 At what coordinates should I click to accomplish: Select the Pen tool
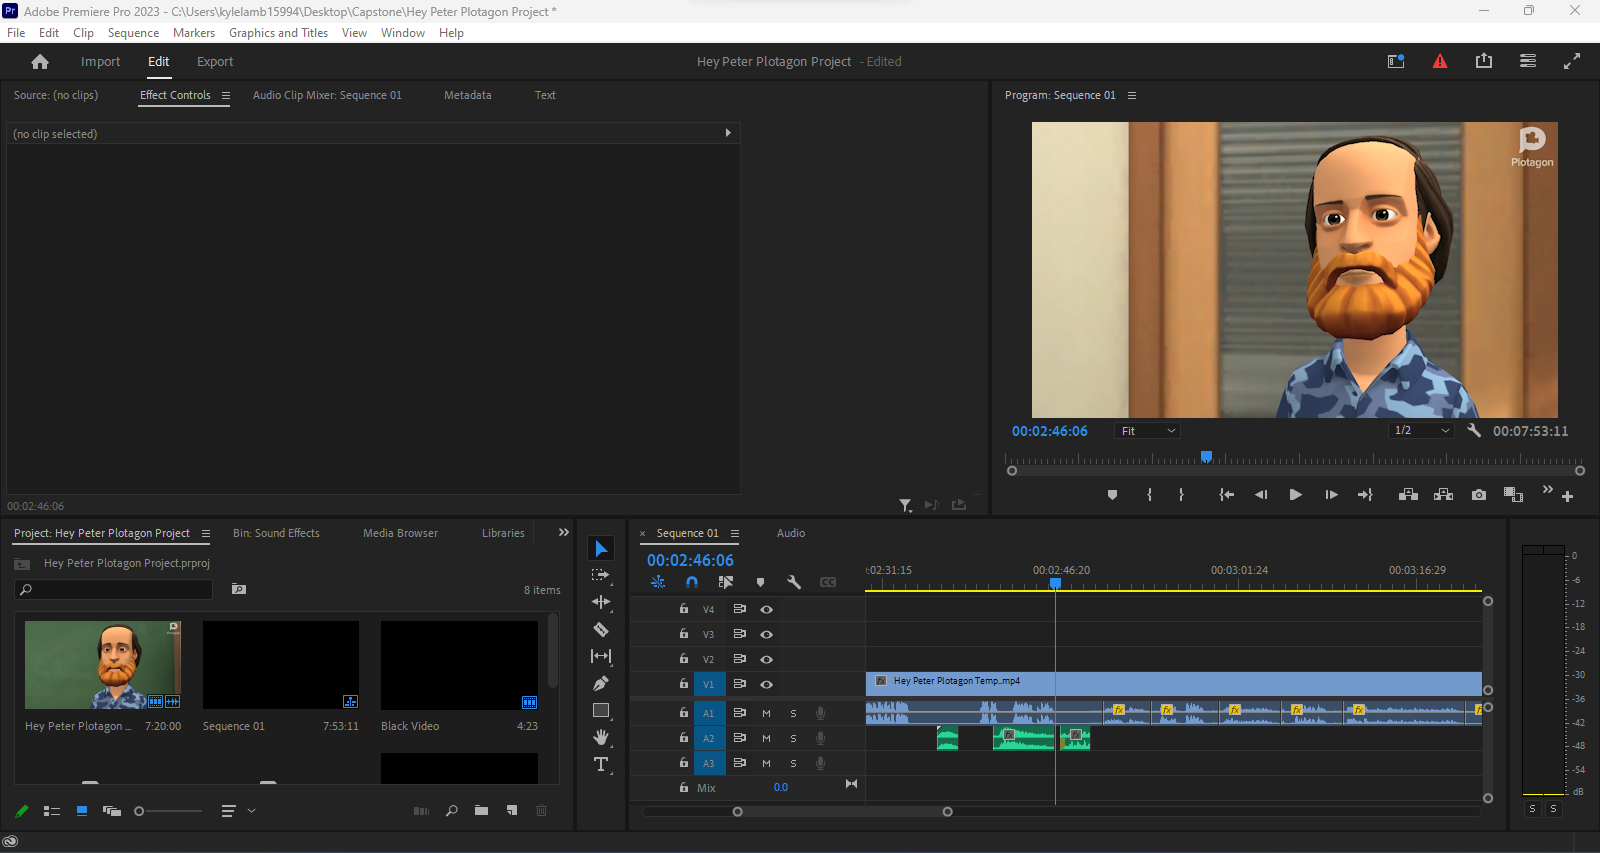(601, 684)
